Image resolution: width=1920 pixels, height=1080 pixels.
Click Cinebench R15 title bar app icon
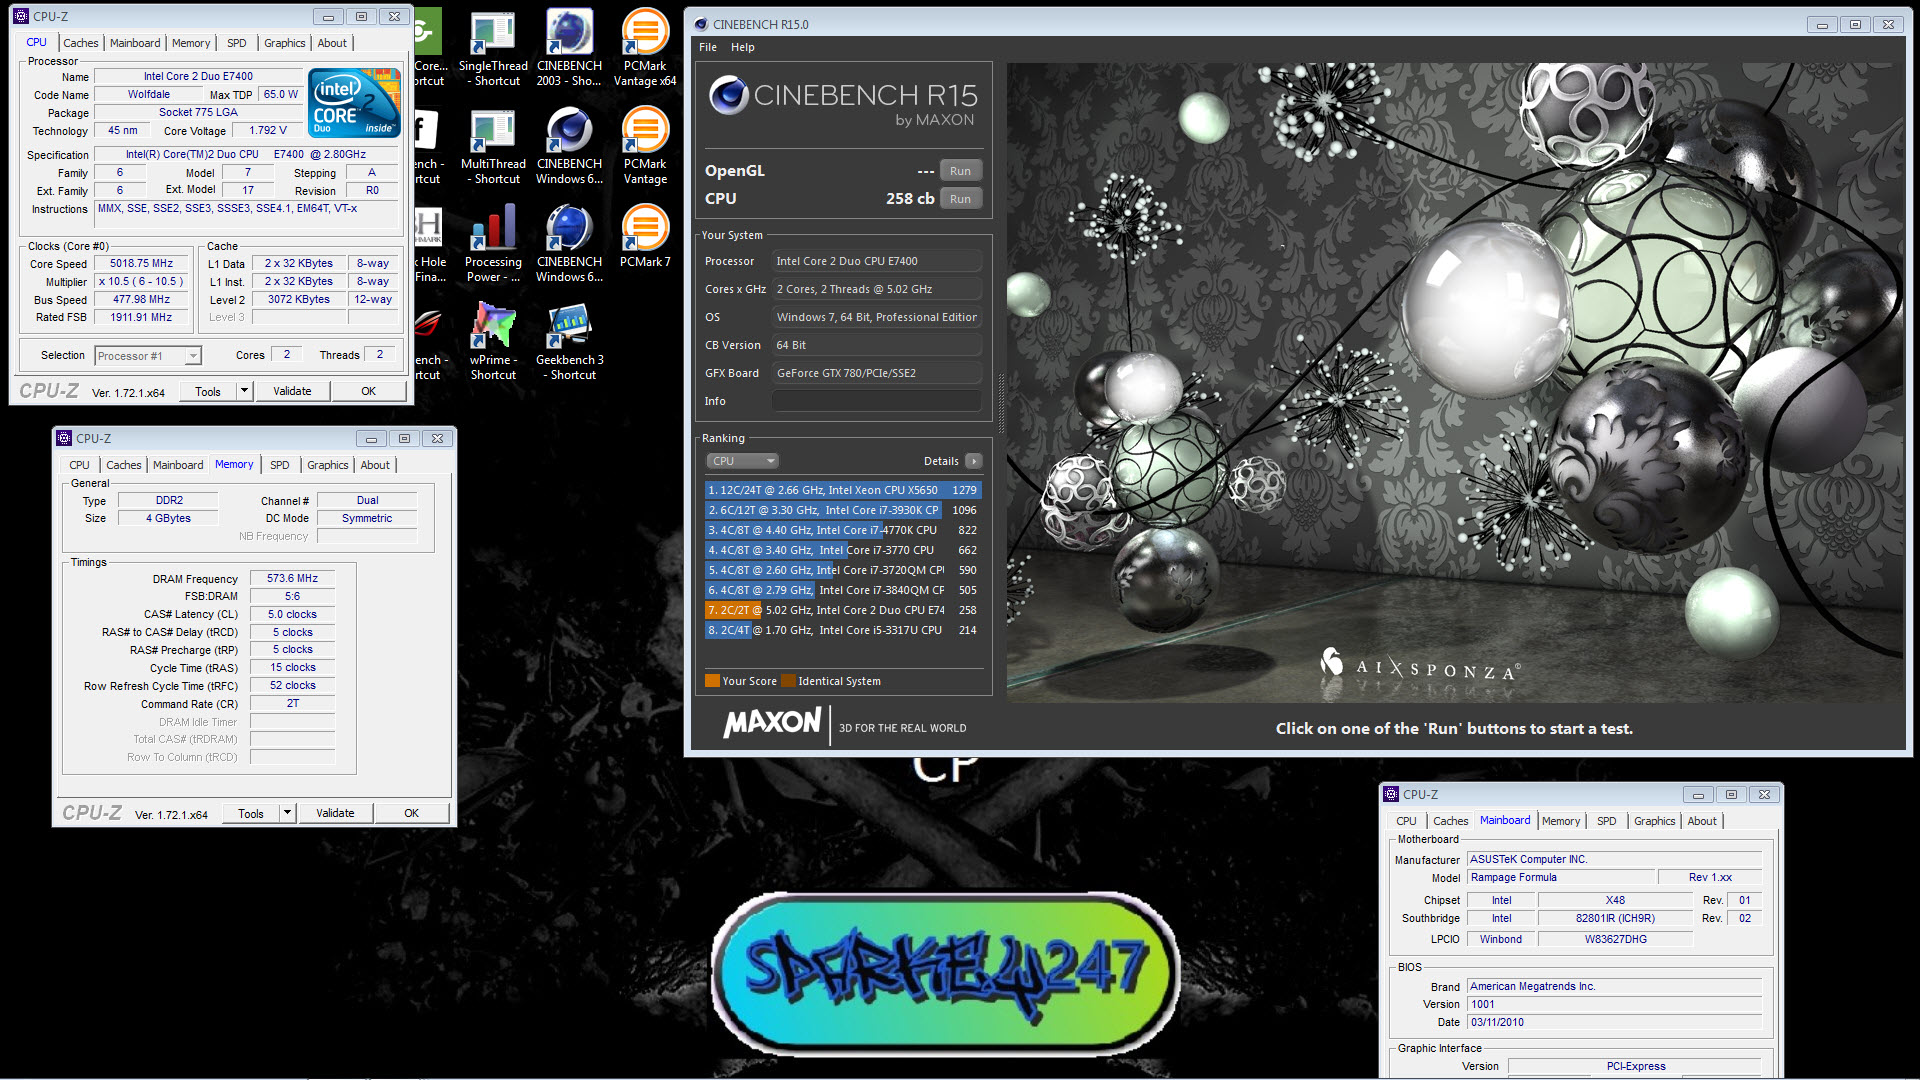(699, 24)
